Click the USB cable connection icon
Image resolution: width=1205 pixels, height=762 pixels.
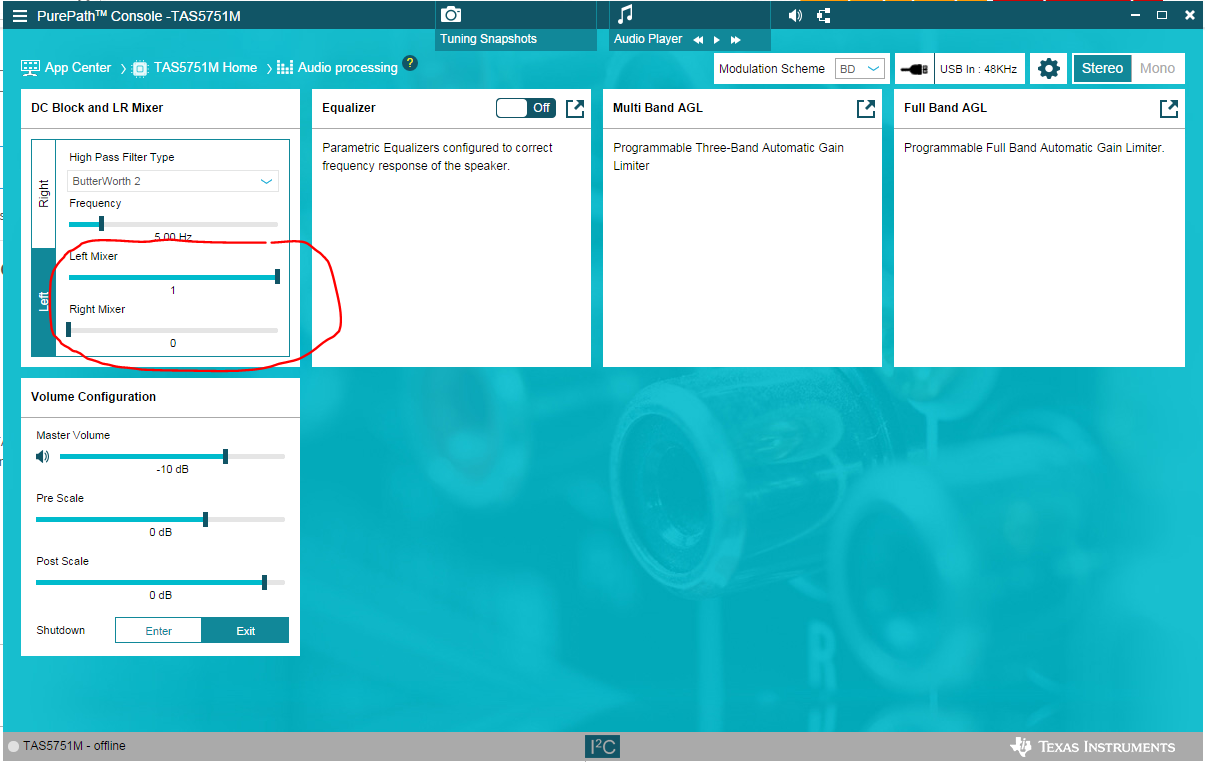tap(914, 69)
